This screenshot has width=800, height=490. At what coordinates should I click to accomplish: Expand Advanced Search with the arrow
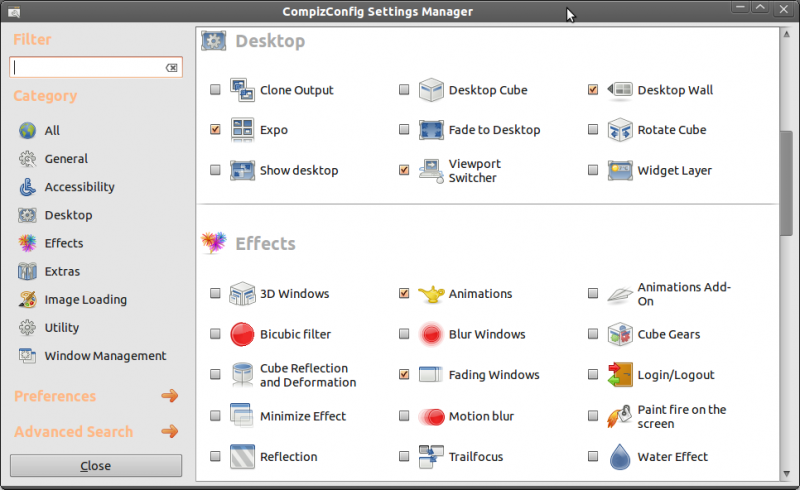point(169,432)
